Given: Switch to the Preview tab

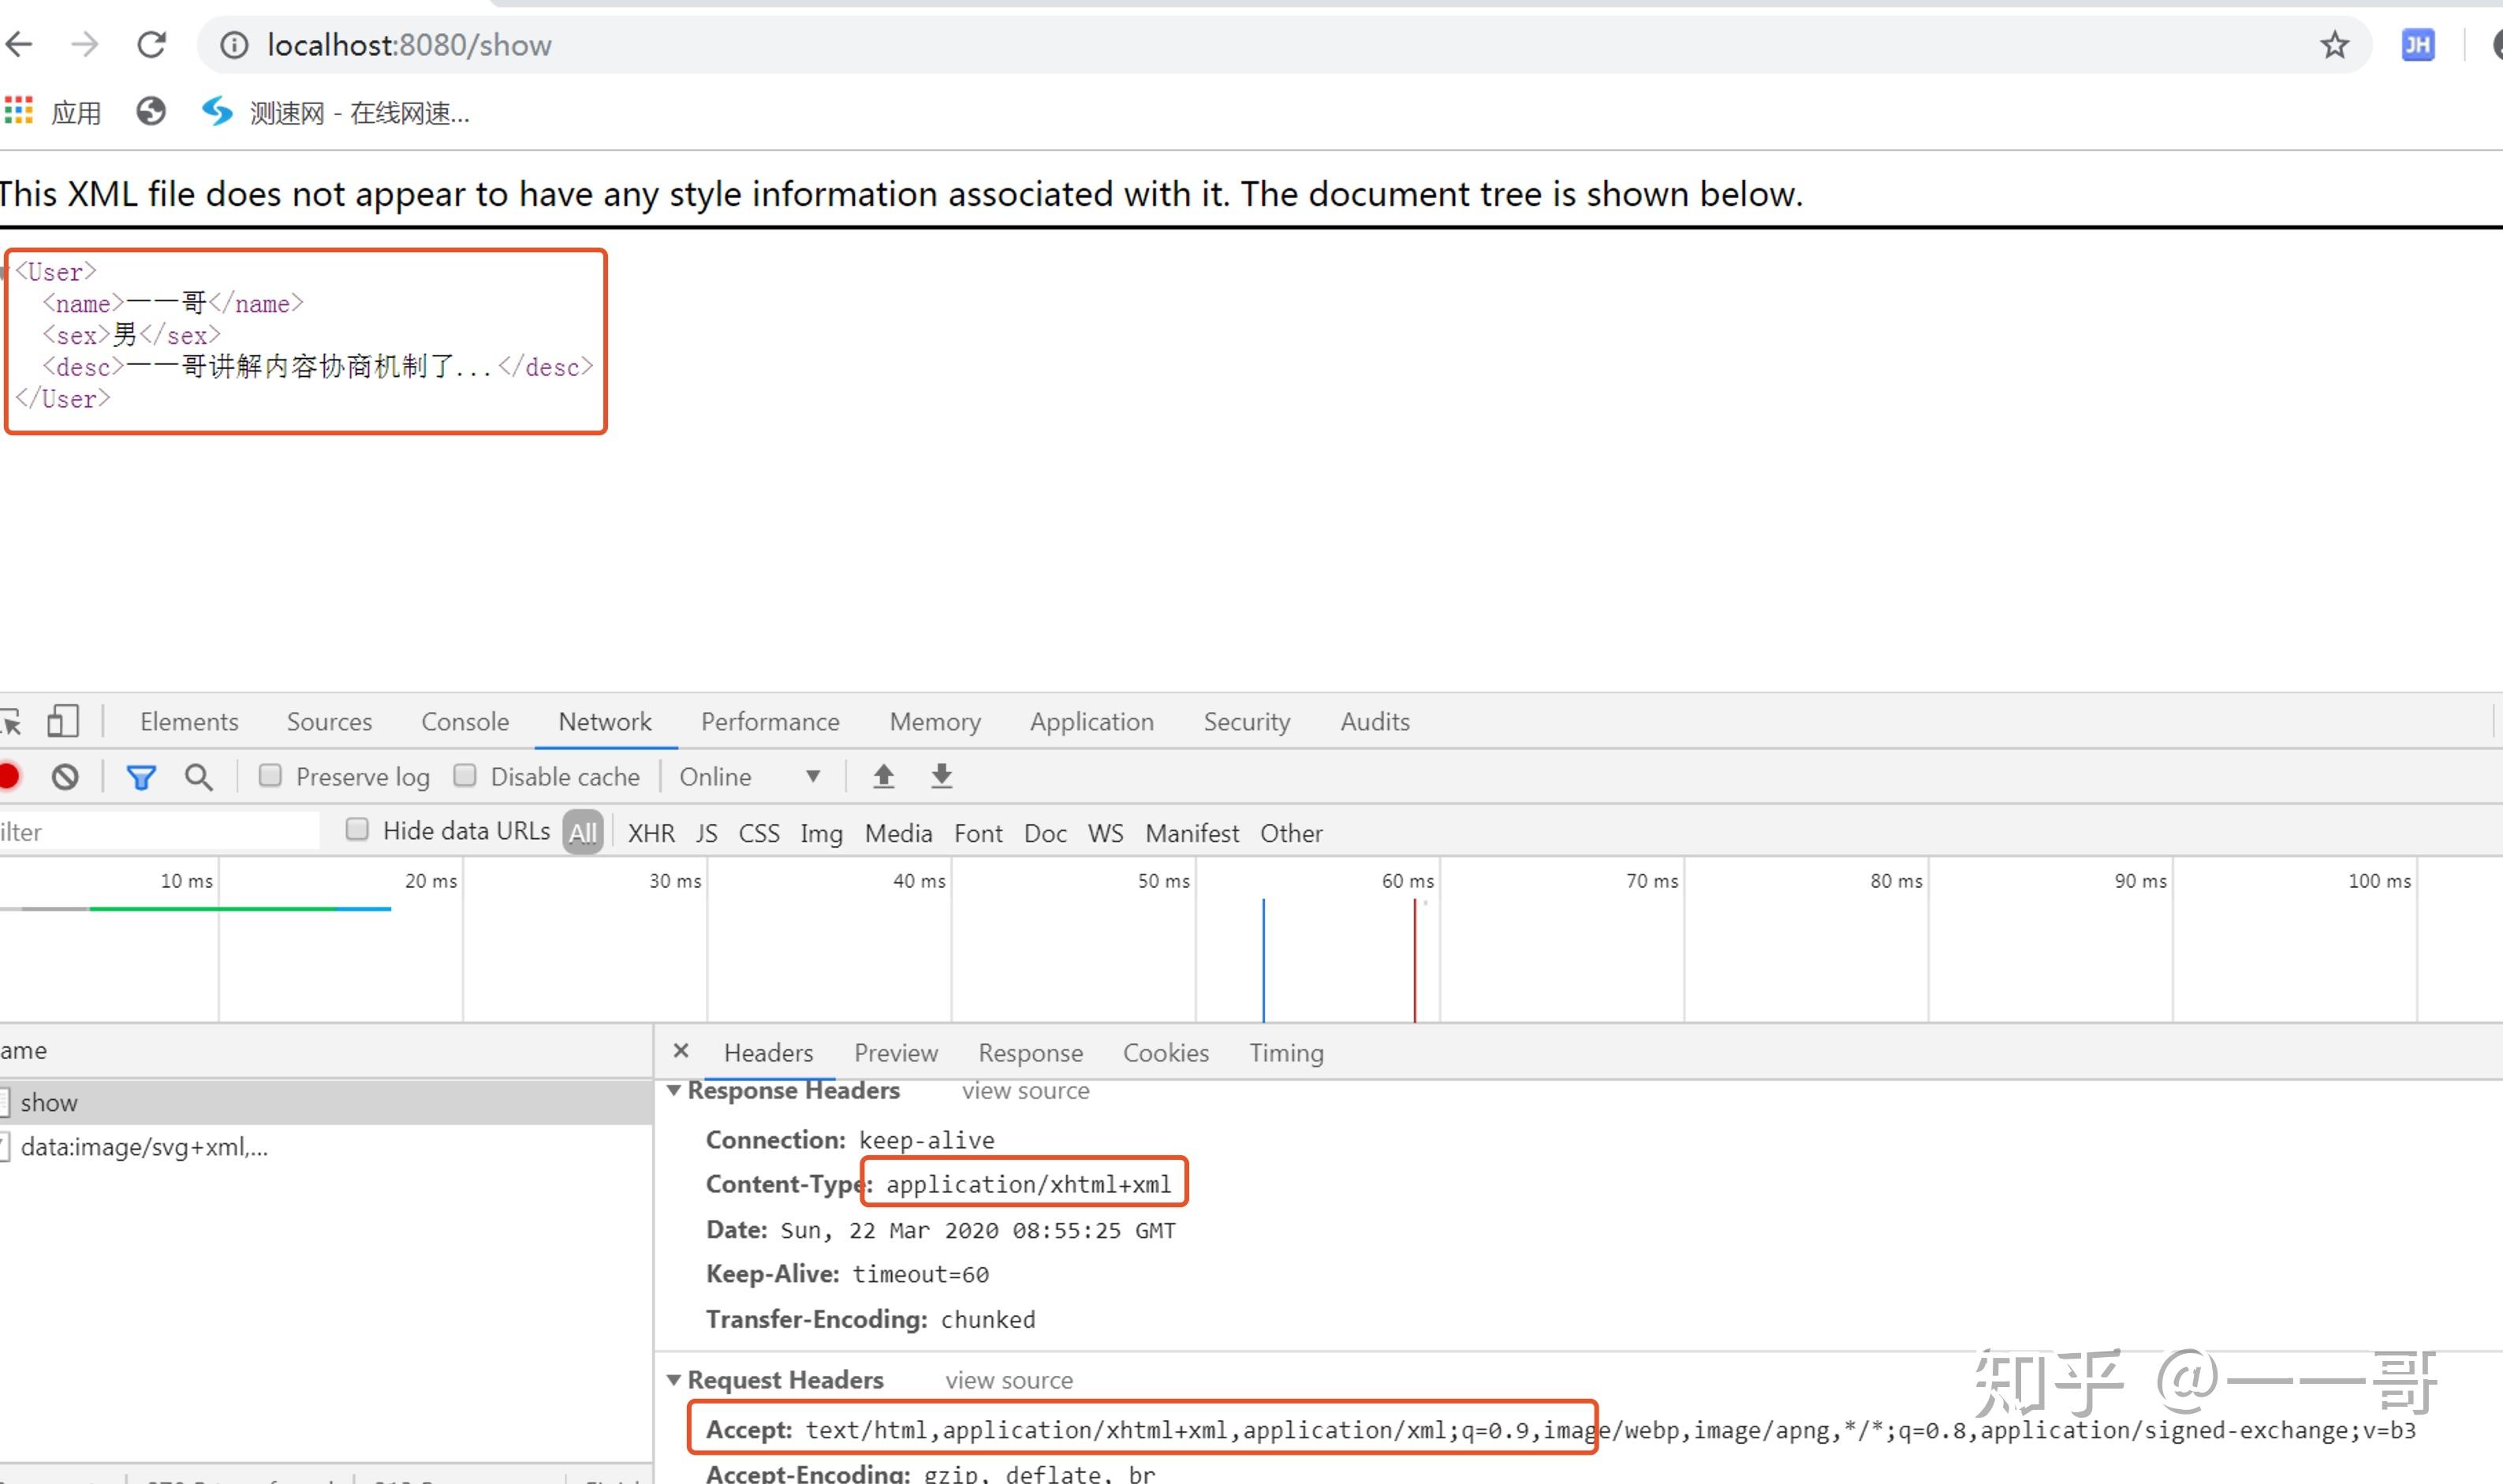Looking at the screenshot, I should (x=895, y=1052).
